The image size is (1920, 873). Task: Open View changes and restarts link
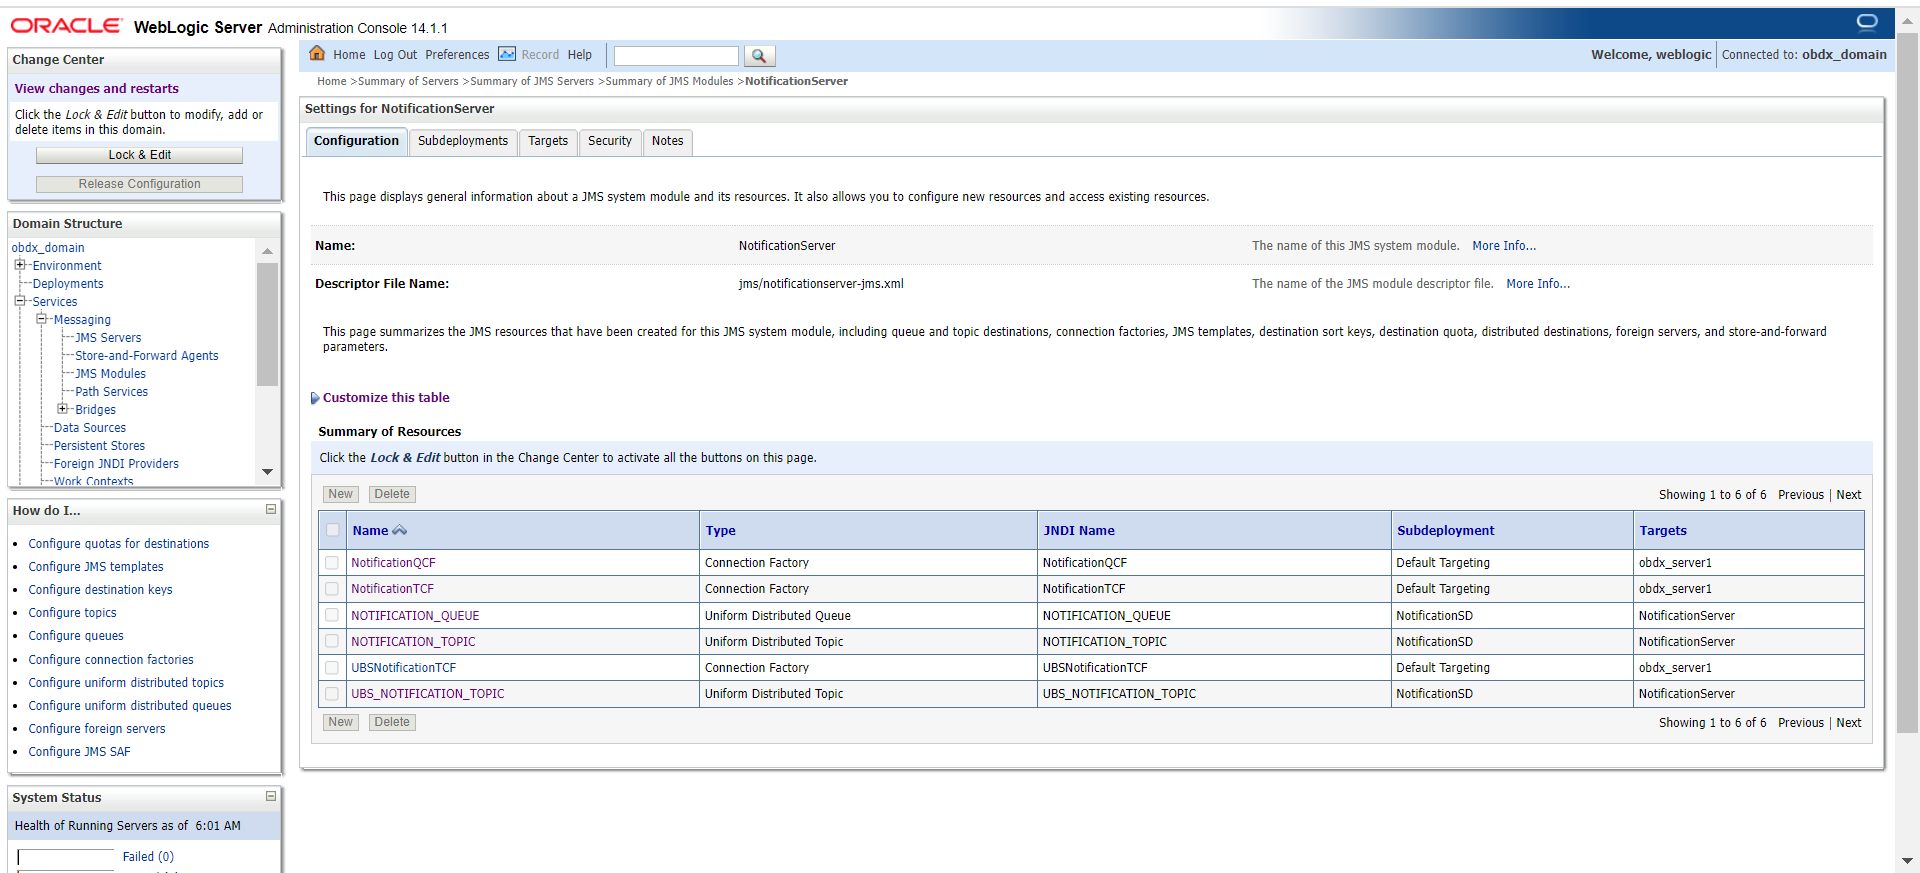(x=97, y=89)
